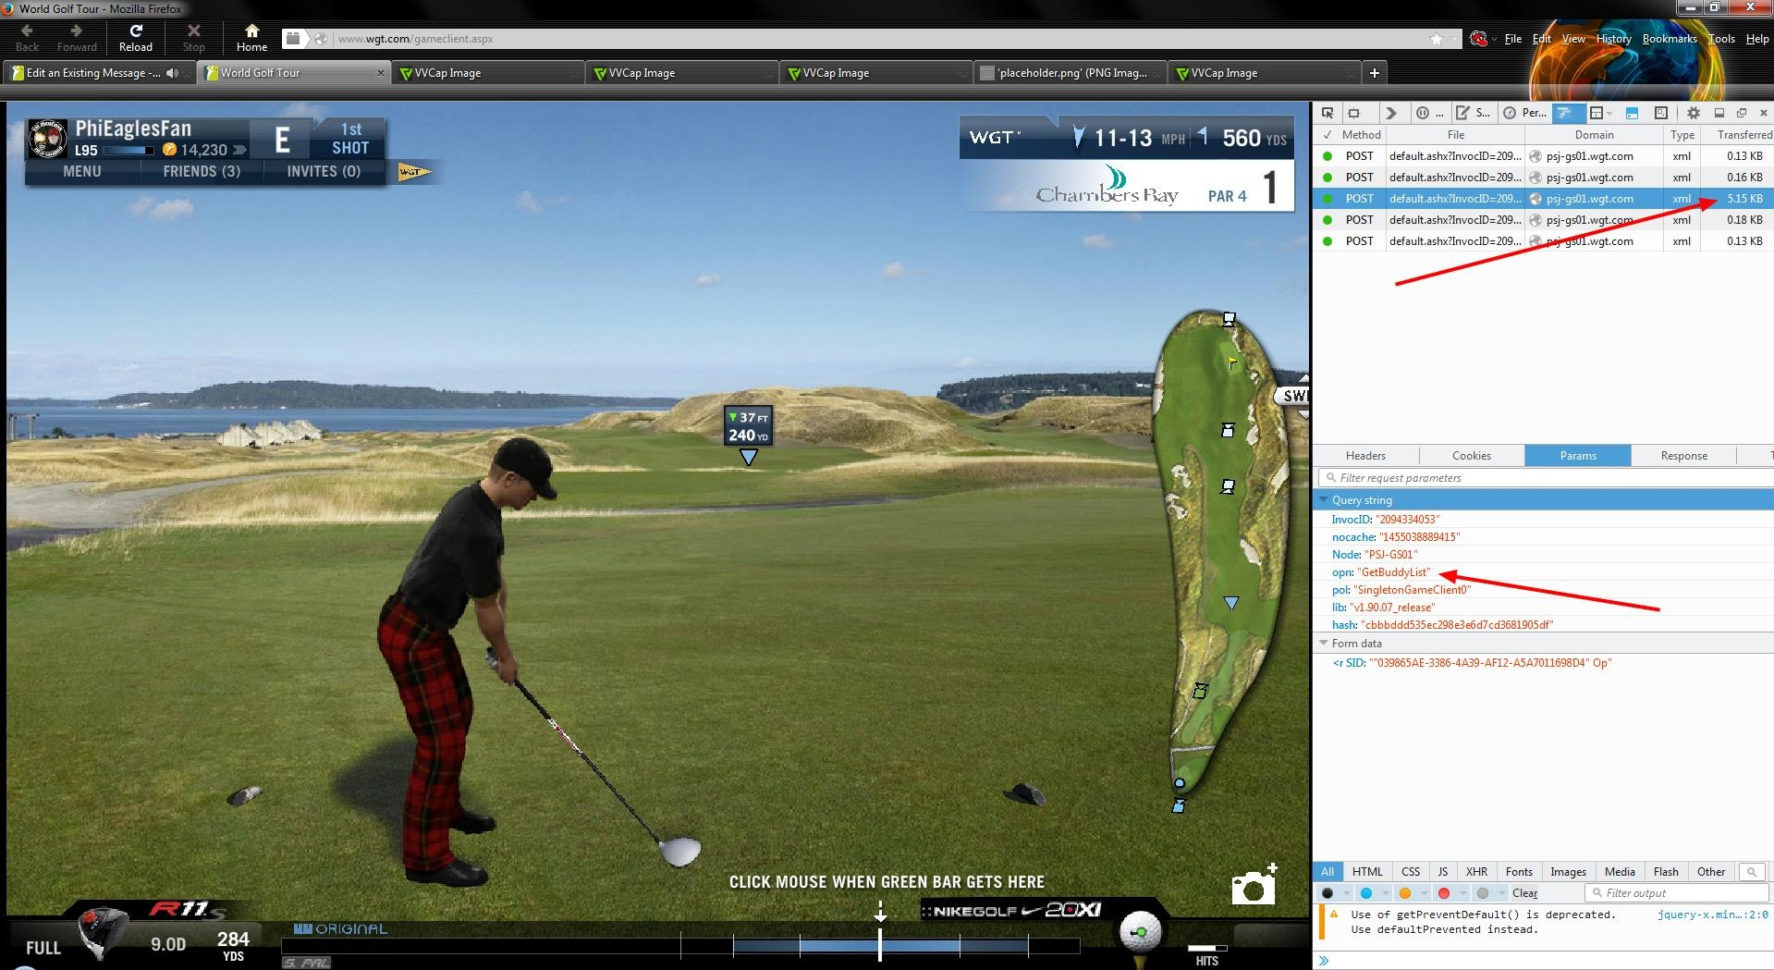
Task: Click the Forward navigation button
Action: (x=77, y=38)
